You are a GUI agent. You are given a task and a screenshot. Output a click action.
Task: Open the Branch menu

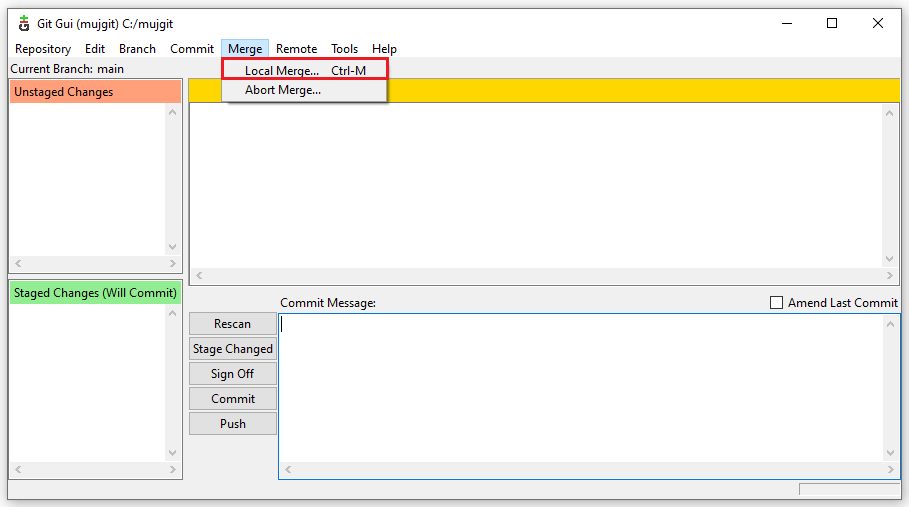(137, 49)
